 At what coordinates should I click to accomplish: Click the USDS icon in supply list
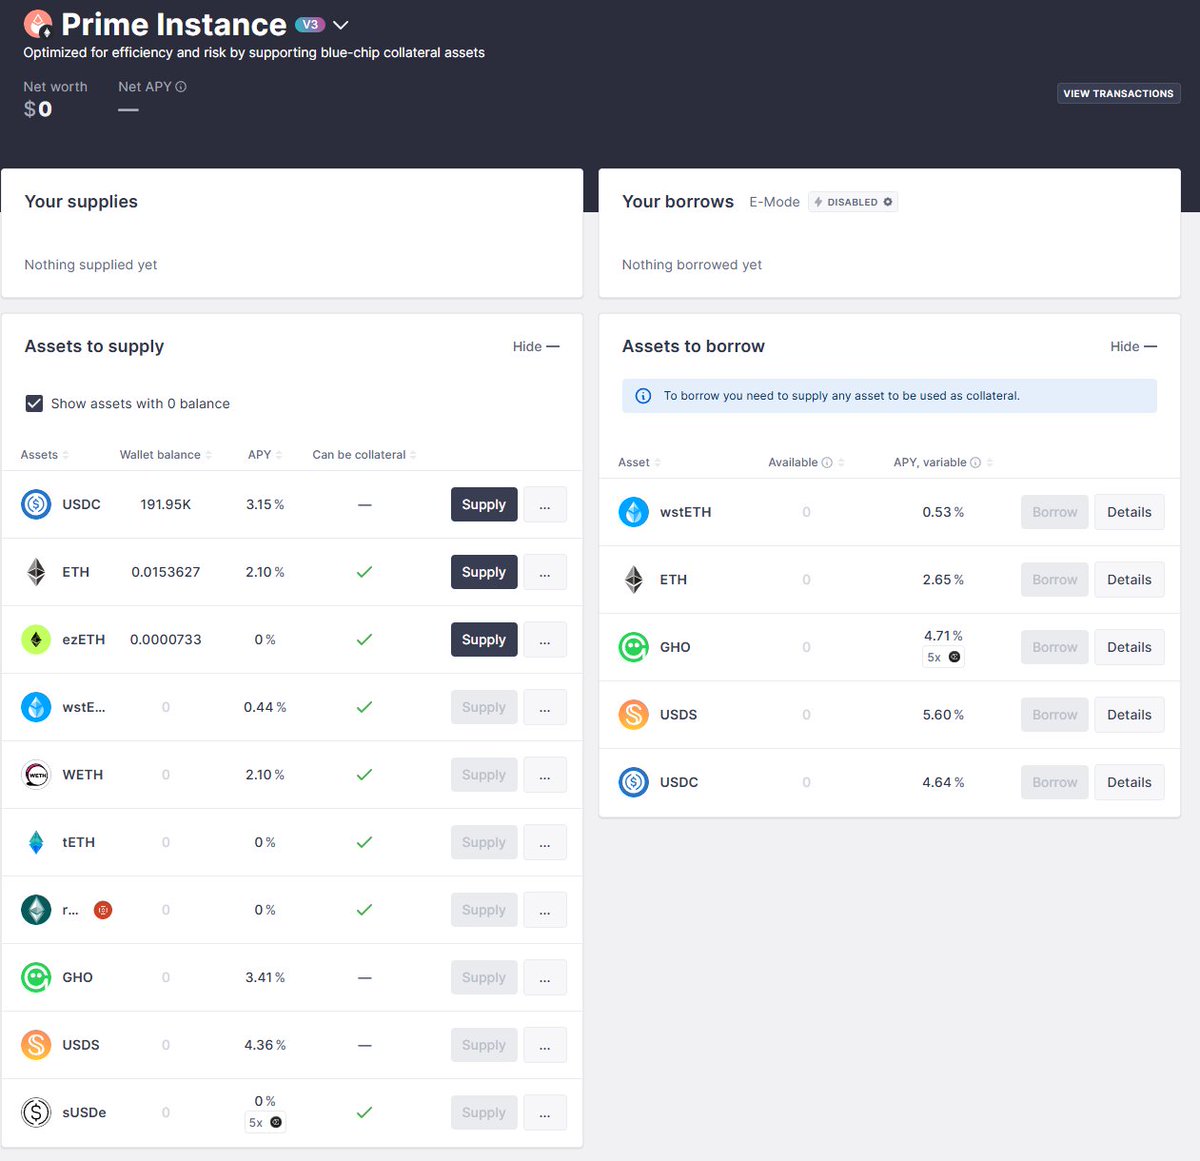click(36, 1045)
